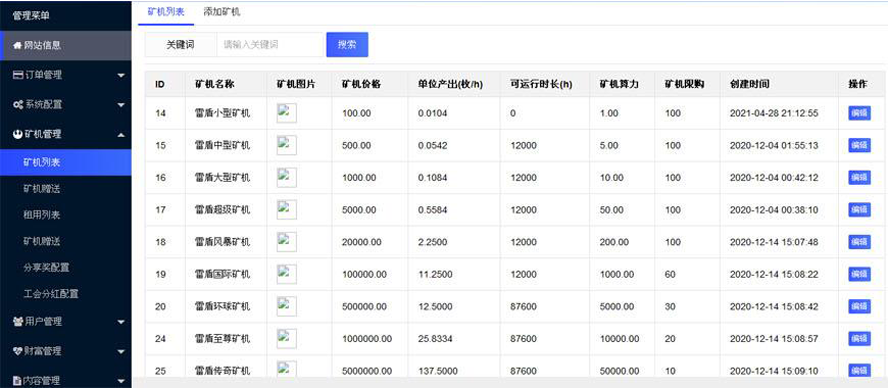Click the image thumbnail of 雷盾至尊矿机
The image size is (888, 388).
(287, 339)
